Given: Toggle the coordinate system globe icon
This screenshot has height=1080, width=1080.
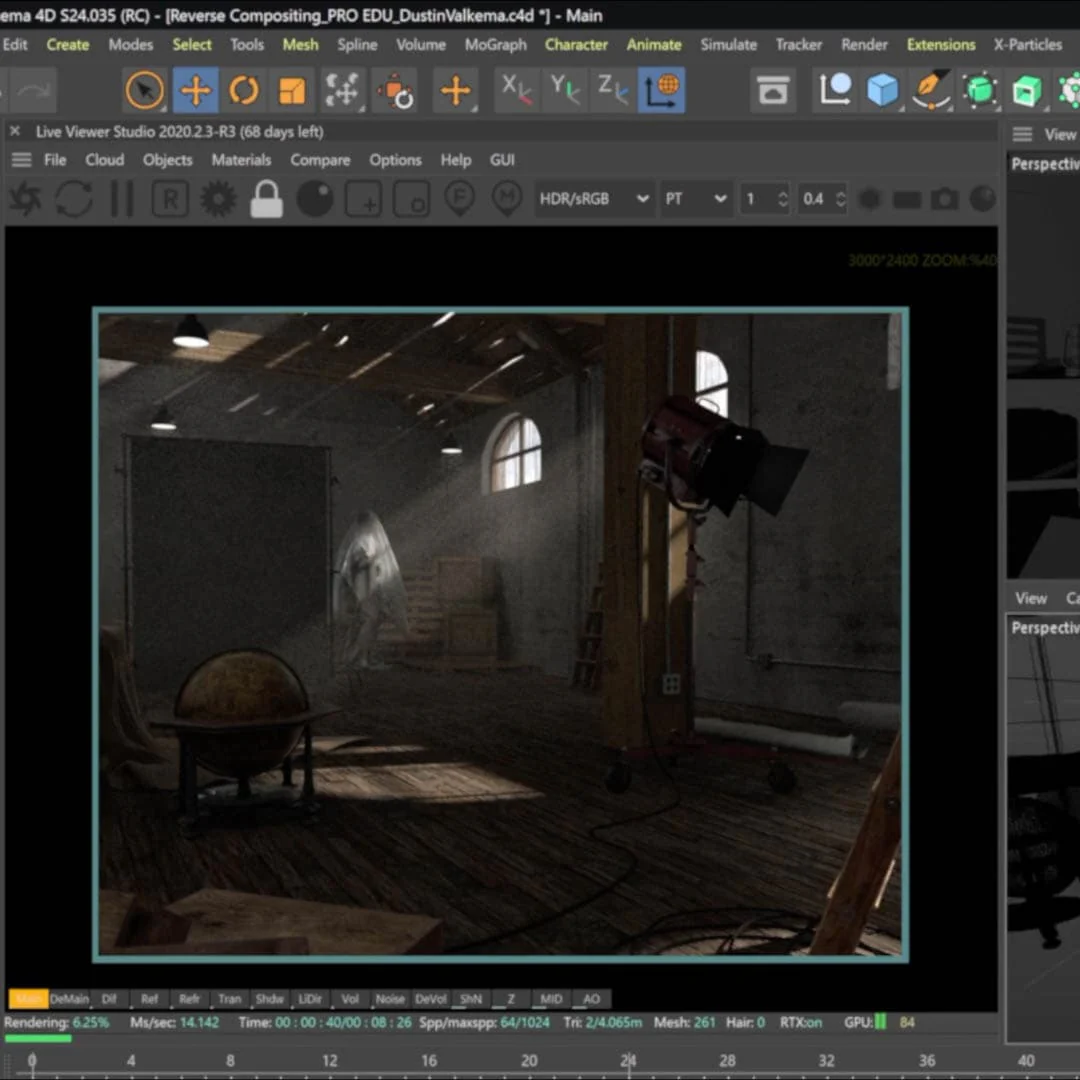Looking at the screenshot, I should tap(661, 90).
